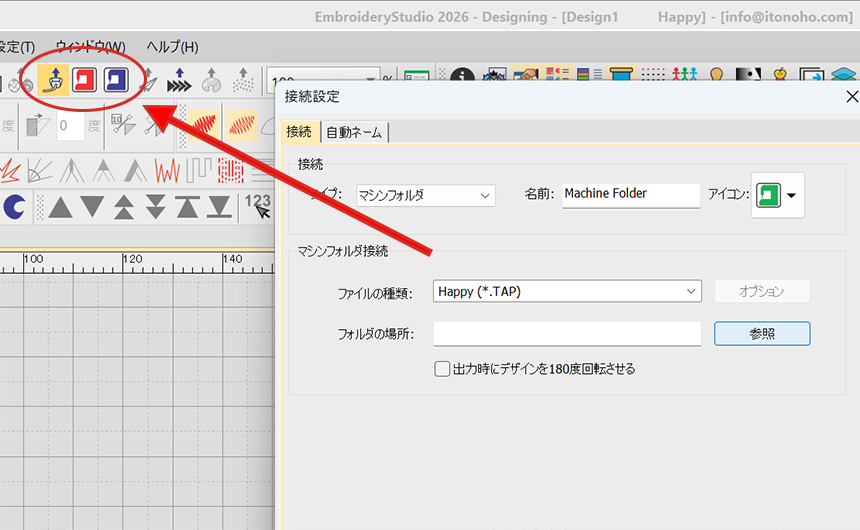Click the skew shape icon beside degree field

click(38, 126)
